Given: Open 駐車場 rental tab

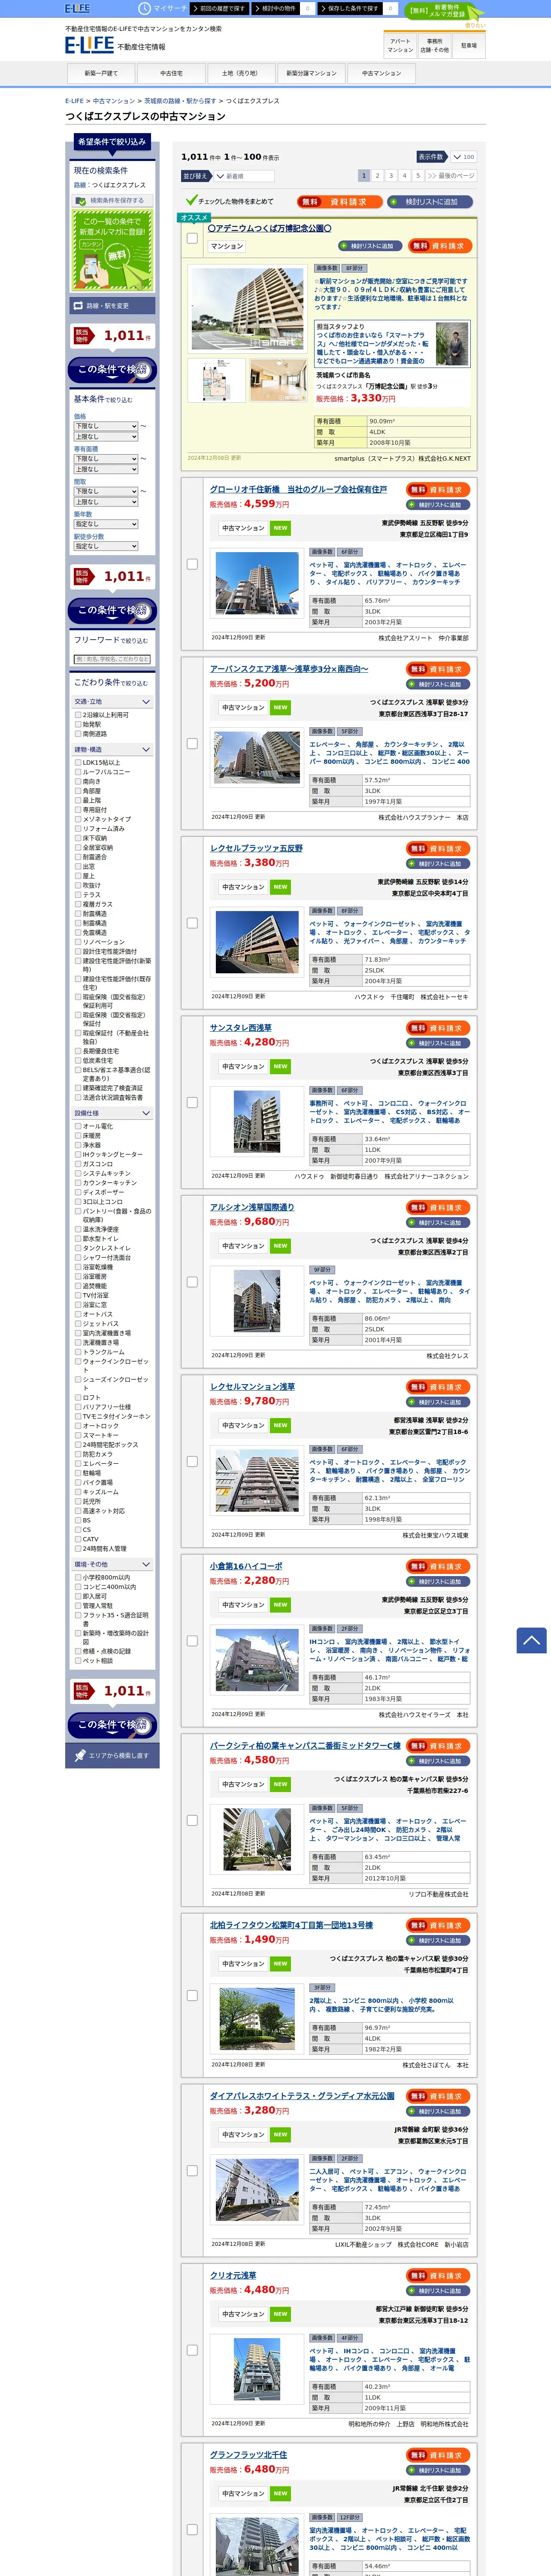Looking at the screenshot, I should click(469, 46).
